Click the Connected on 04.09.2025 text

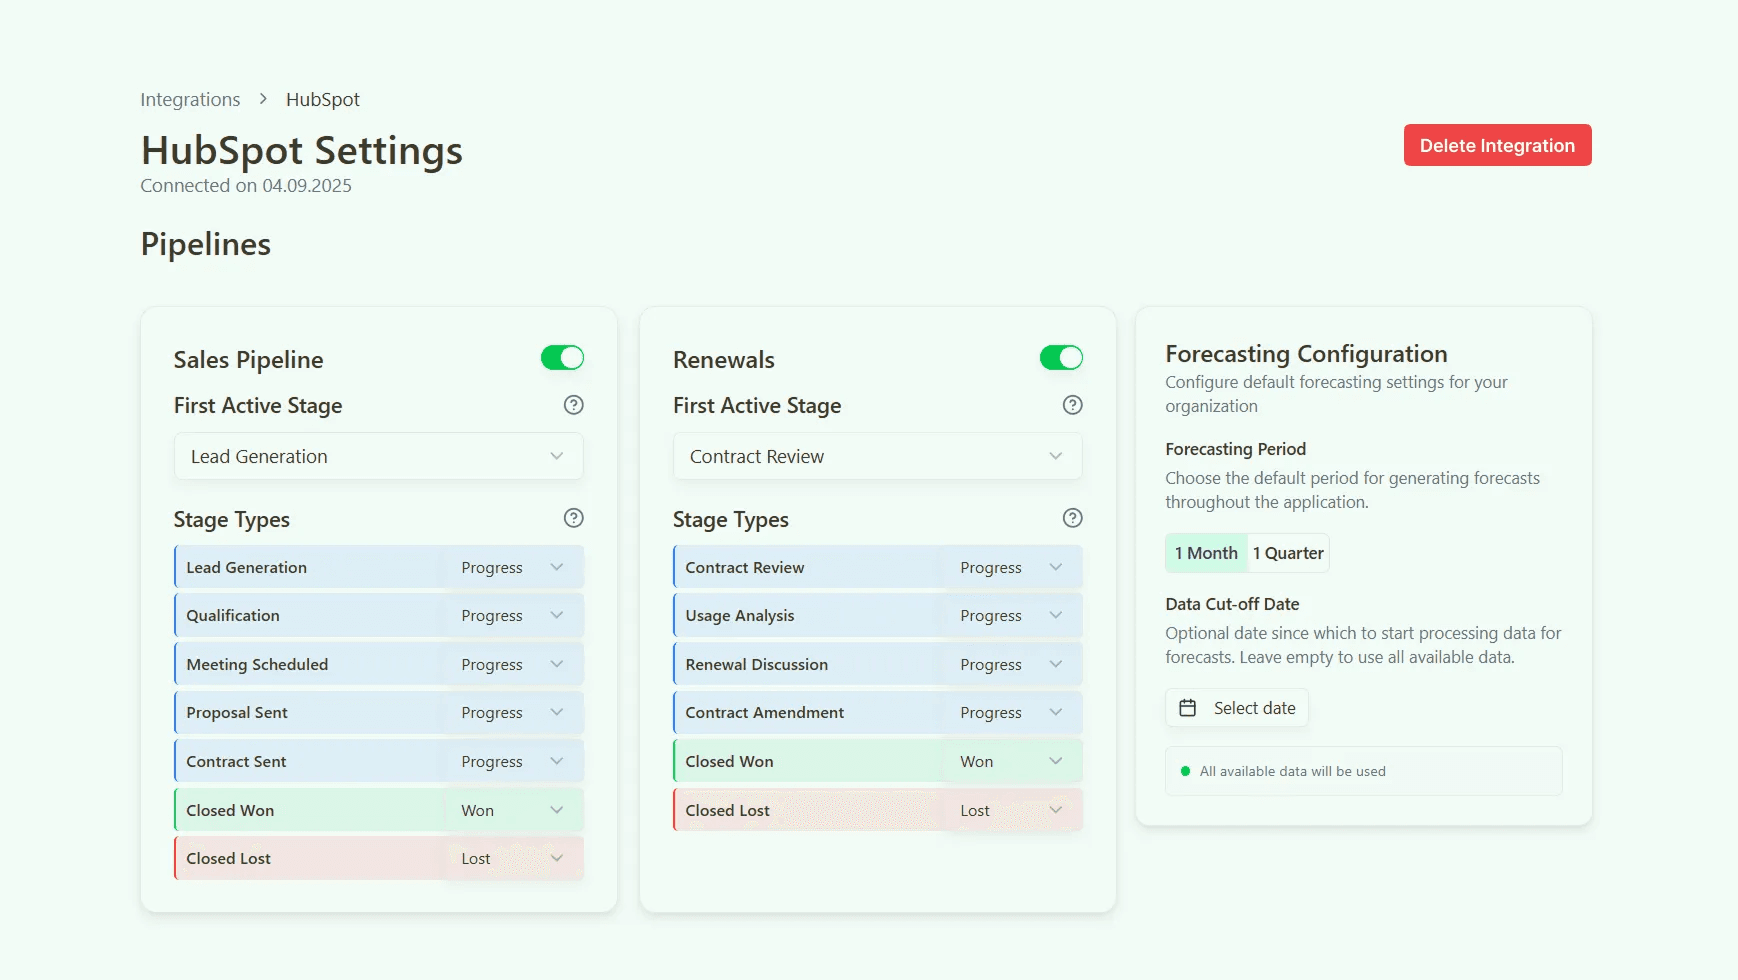click(246, 185)
